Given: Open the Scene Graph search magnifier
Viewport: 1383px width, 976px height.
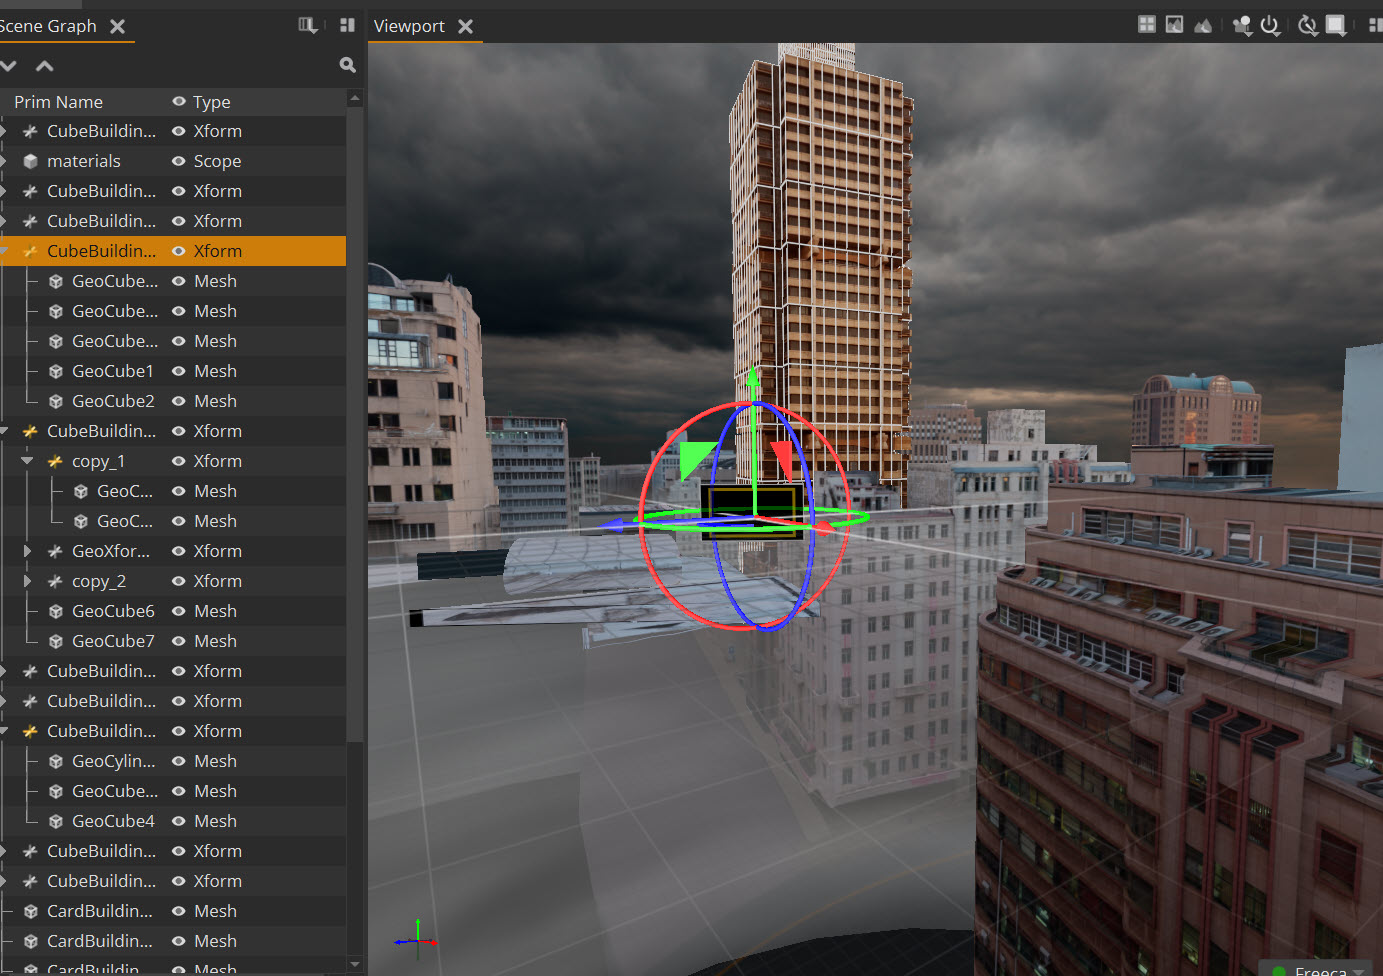Looking at the screenshot, I should [x=347, y=64].
